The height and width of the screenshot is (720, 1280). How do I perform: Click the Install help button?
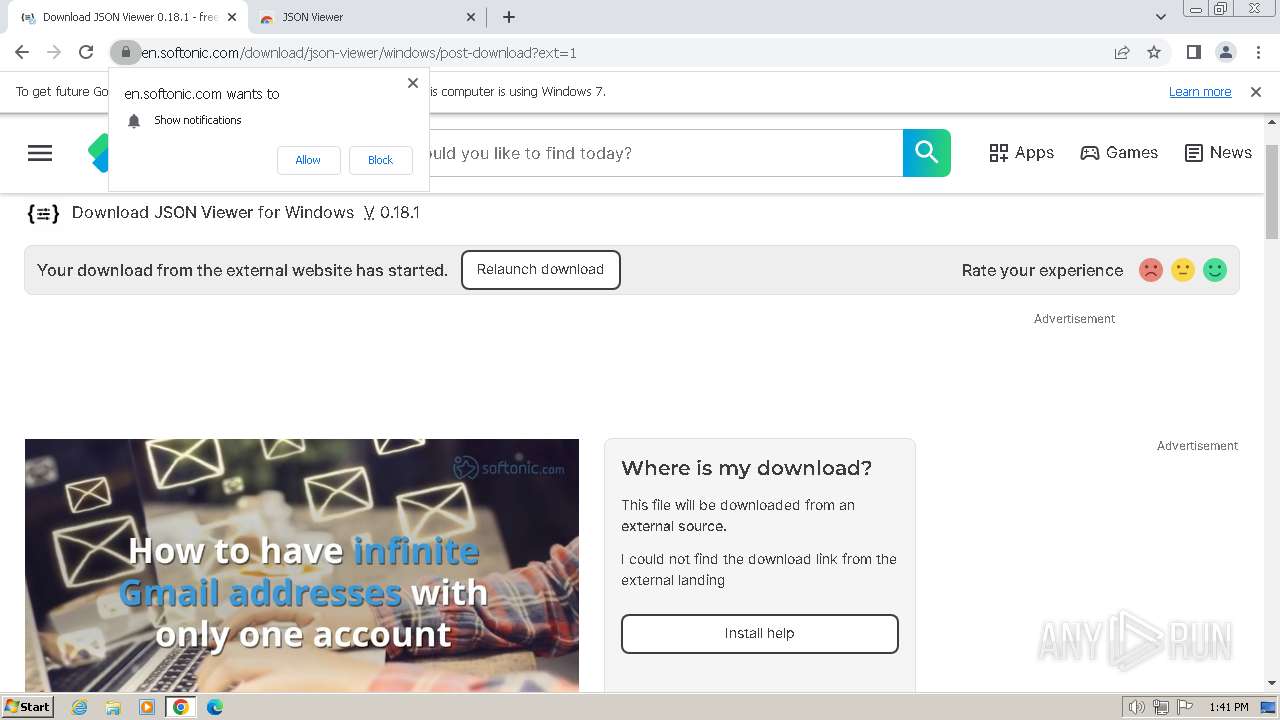pos(760,634)
